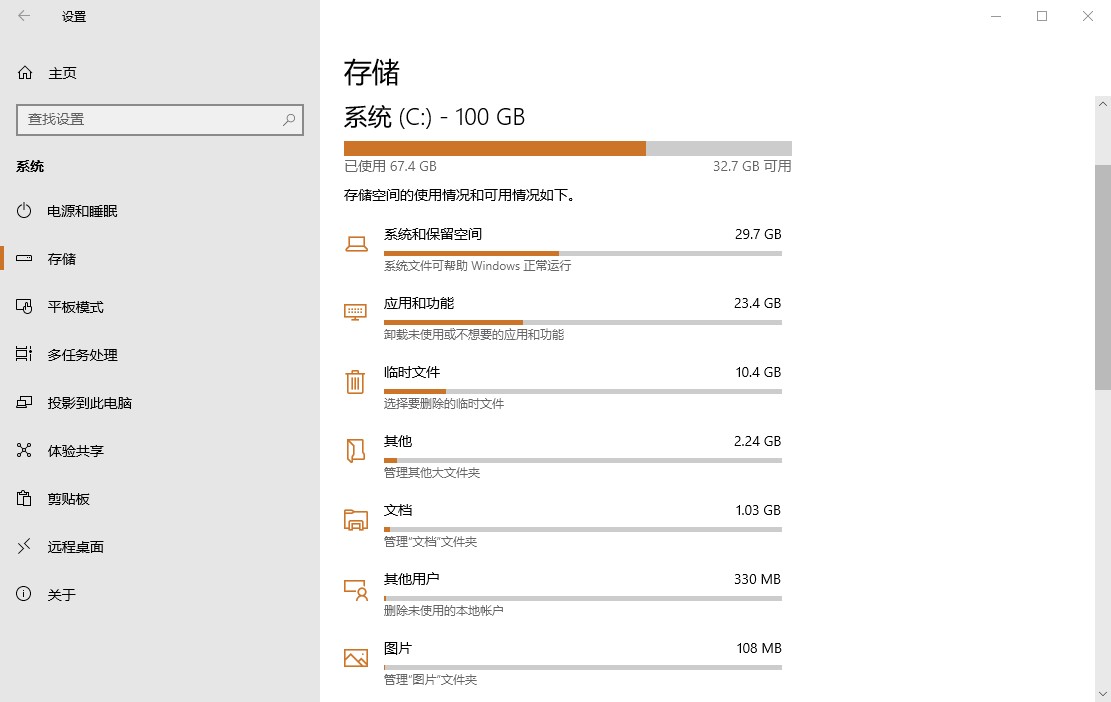Click the 剪贴板 clipboard icon
This screenshot has height=702, width=1111.
pyautogui.click(x=23, y=499)
